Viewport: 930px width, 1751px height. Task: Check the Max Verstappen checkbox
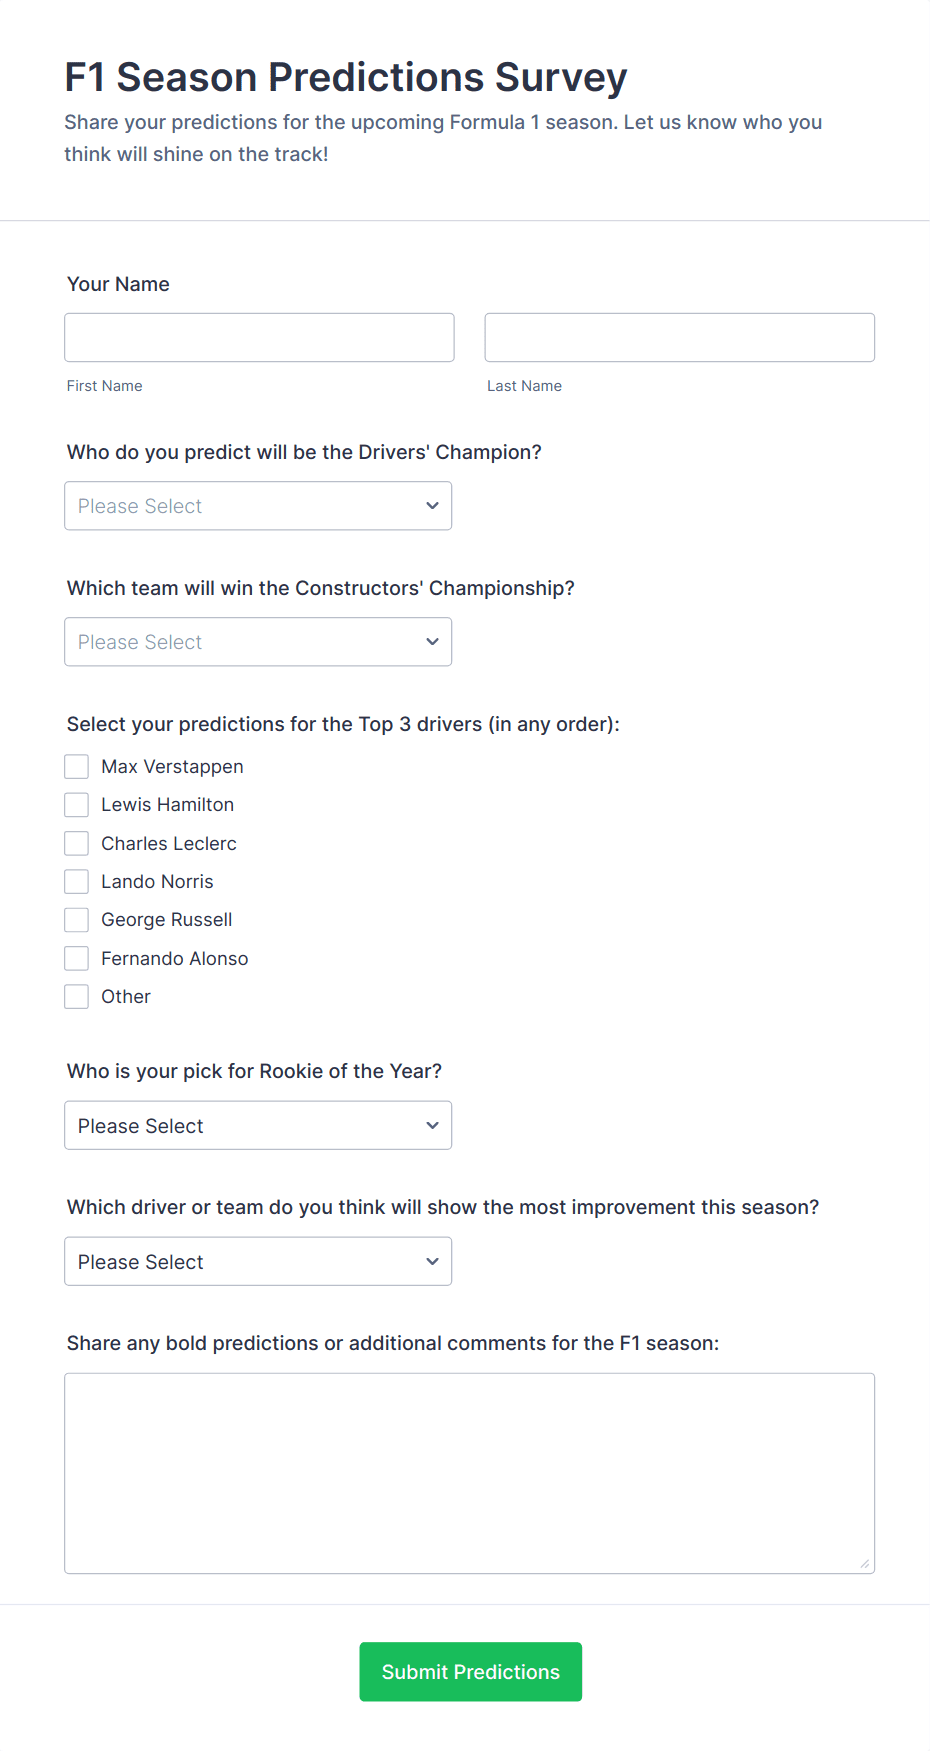(77, 767)
